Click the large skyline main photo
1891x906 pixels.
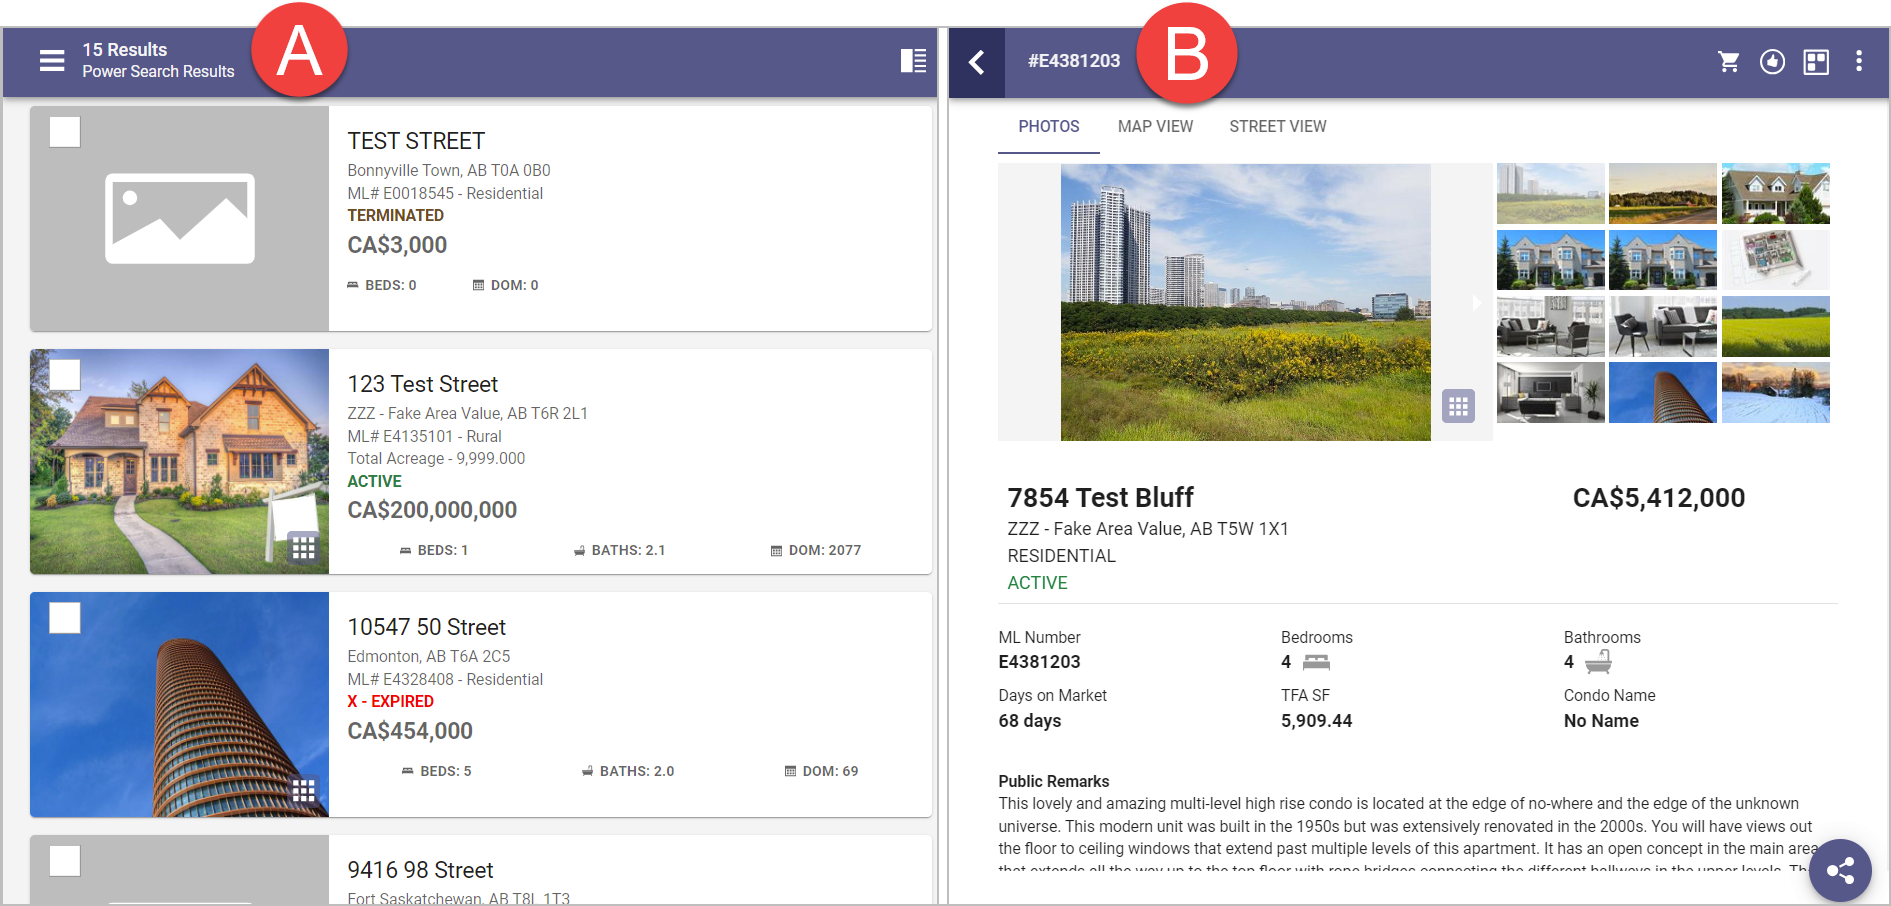(1245, 302)
